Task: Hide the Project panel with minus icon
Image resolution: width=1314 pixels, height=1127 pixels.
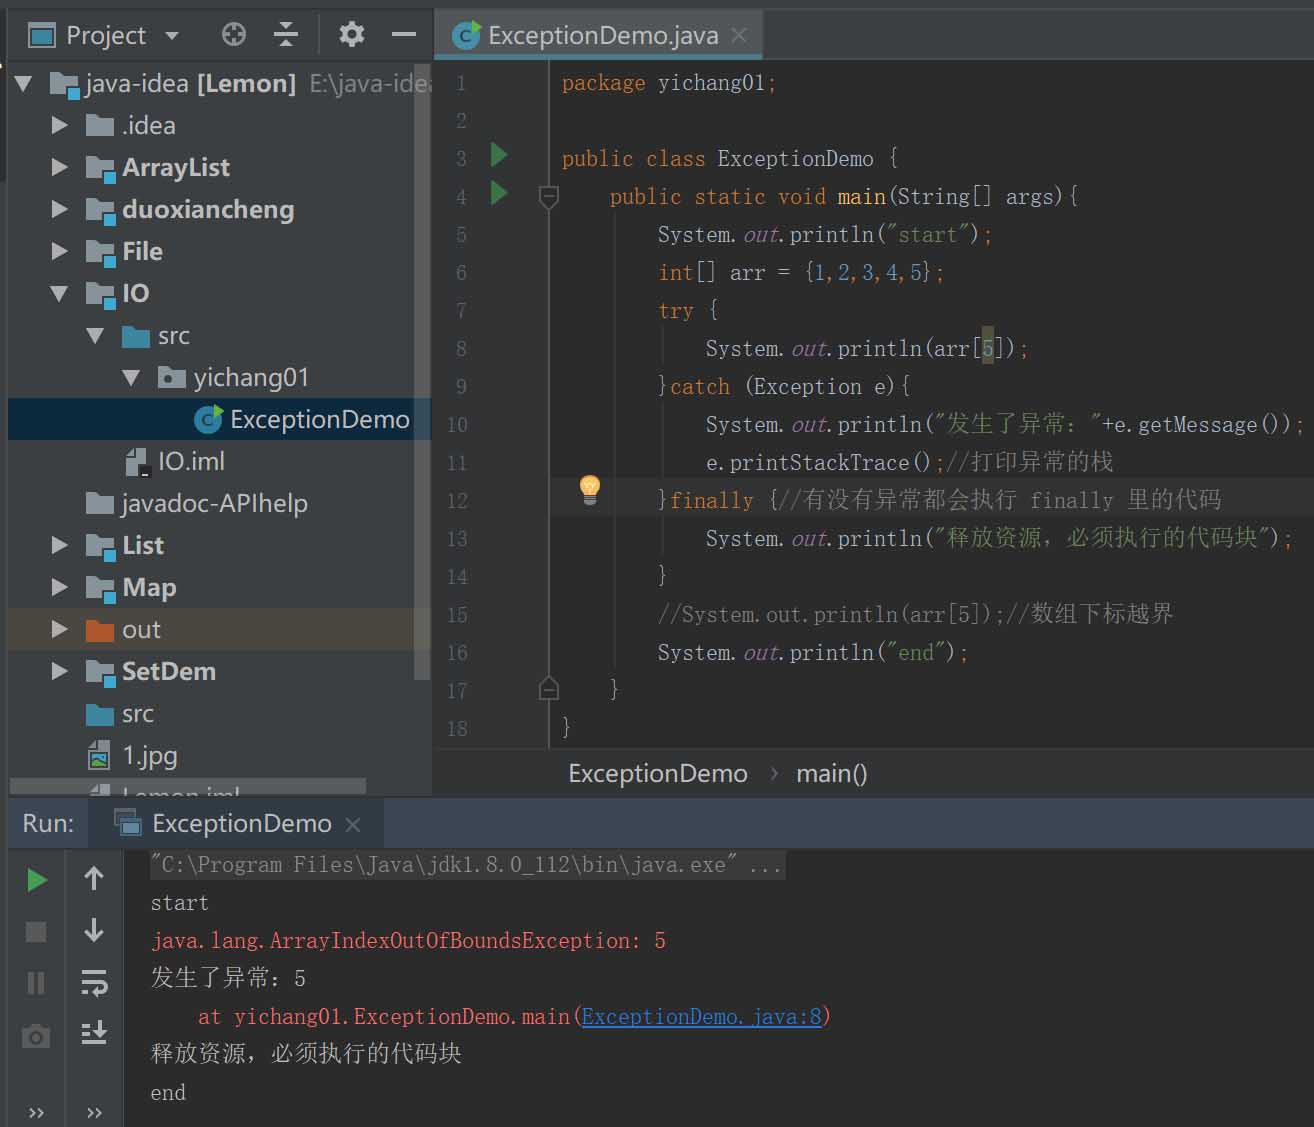Action: pos(404,35)
